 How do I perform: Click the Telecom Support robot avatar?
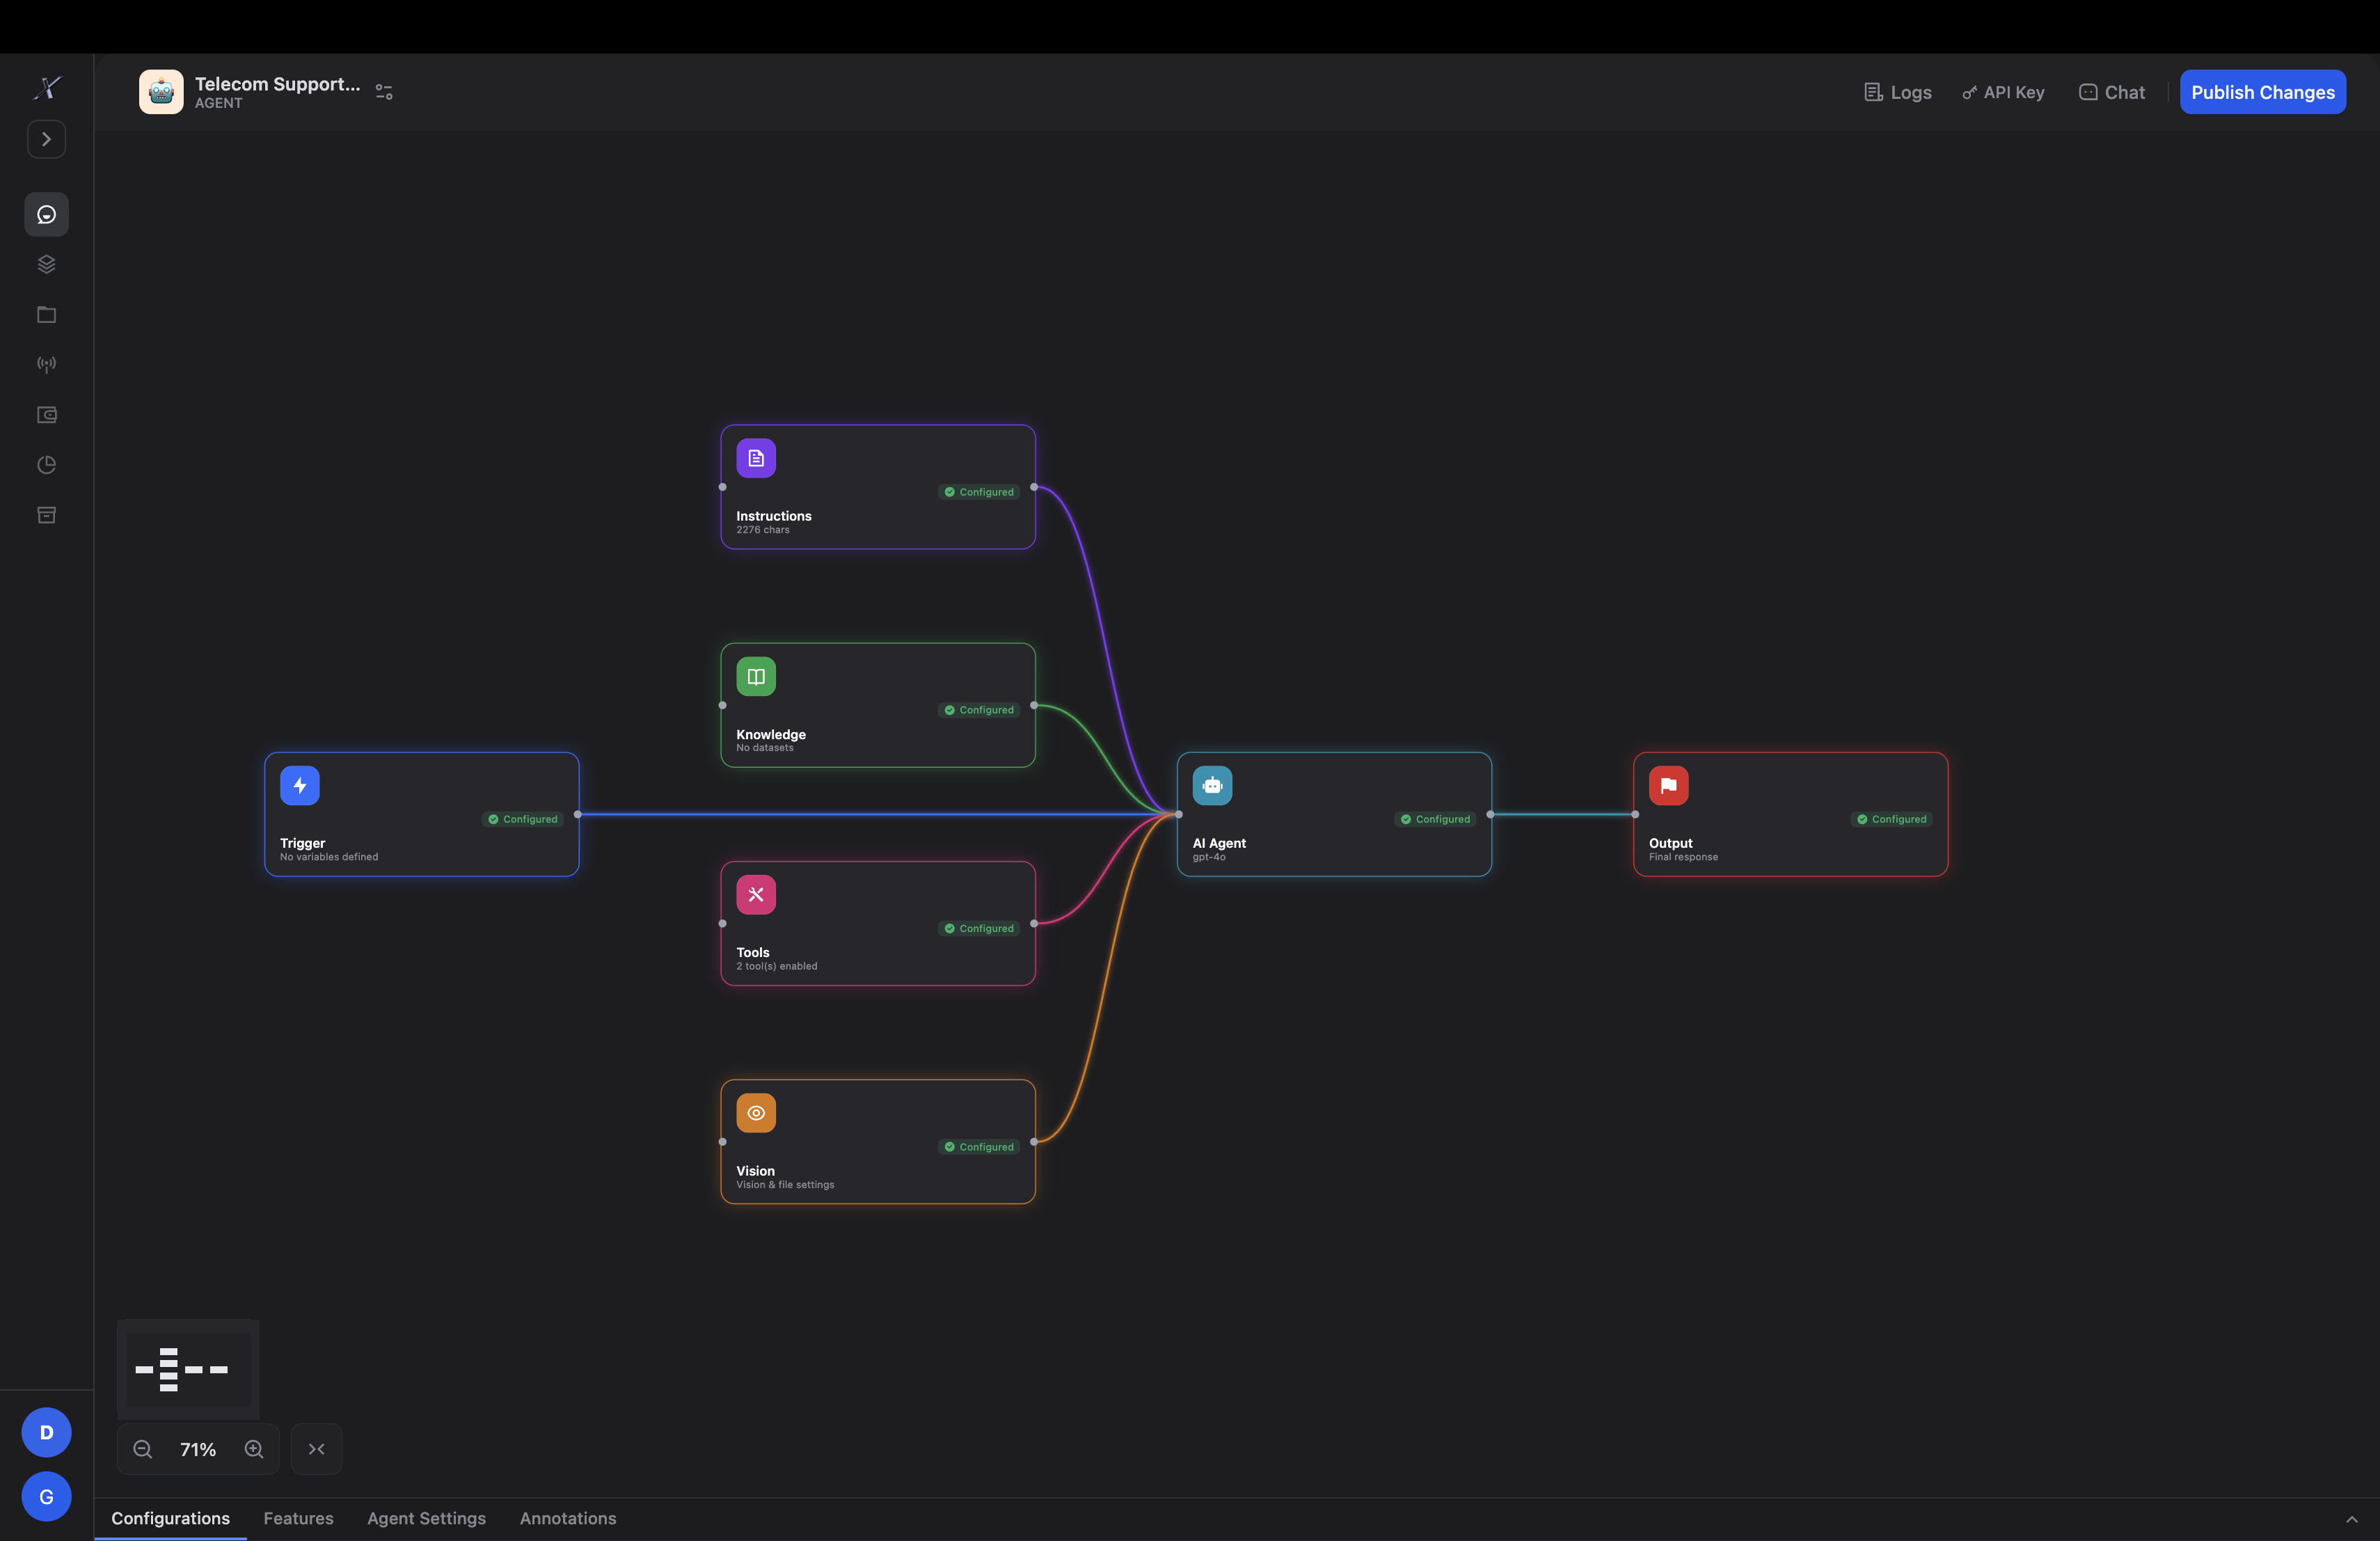(x=161, y=92)
